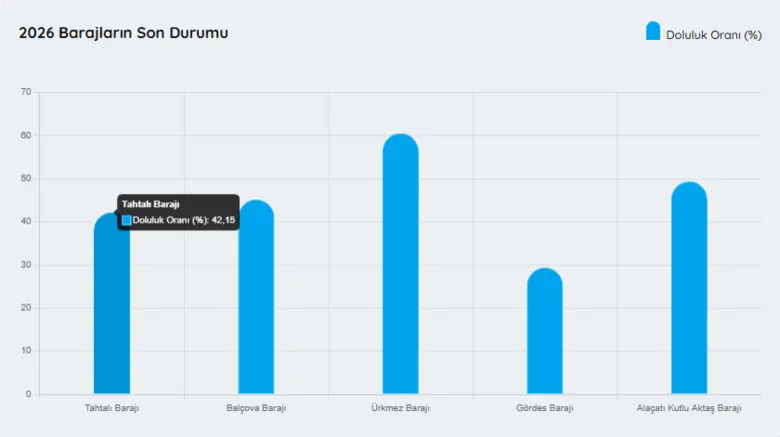Toggle the Doluluk Oranı (%) legend swatch

tap(653, 31)
